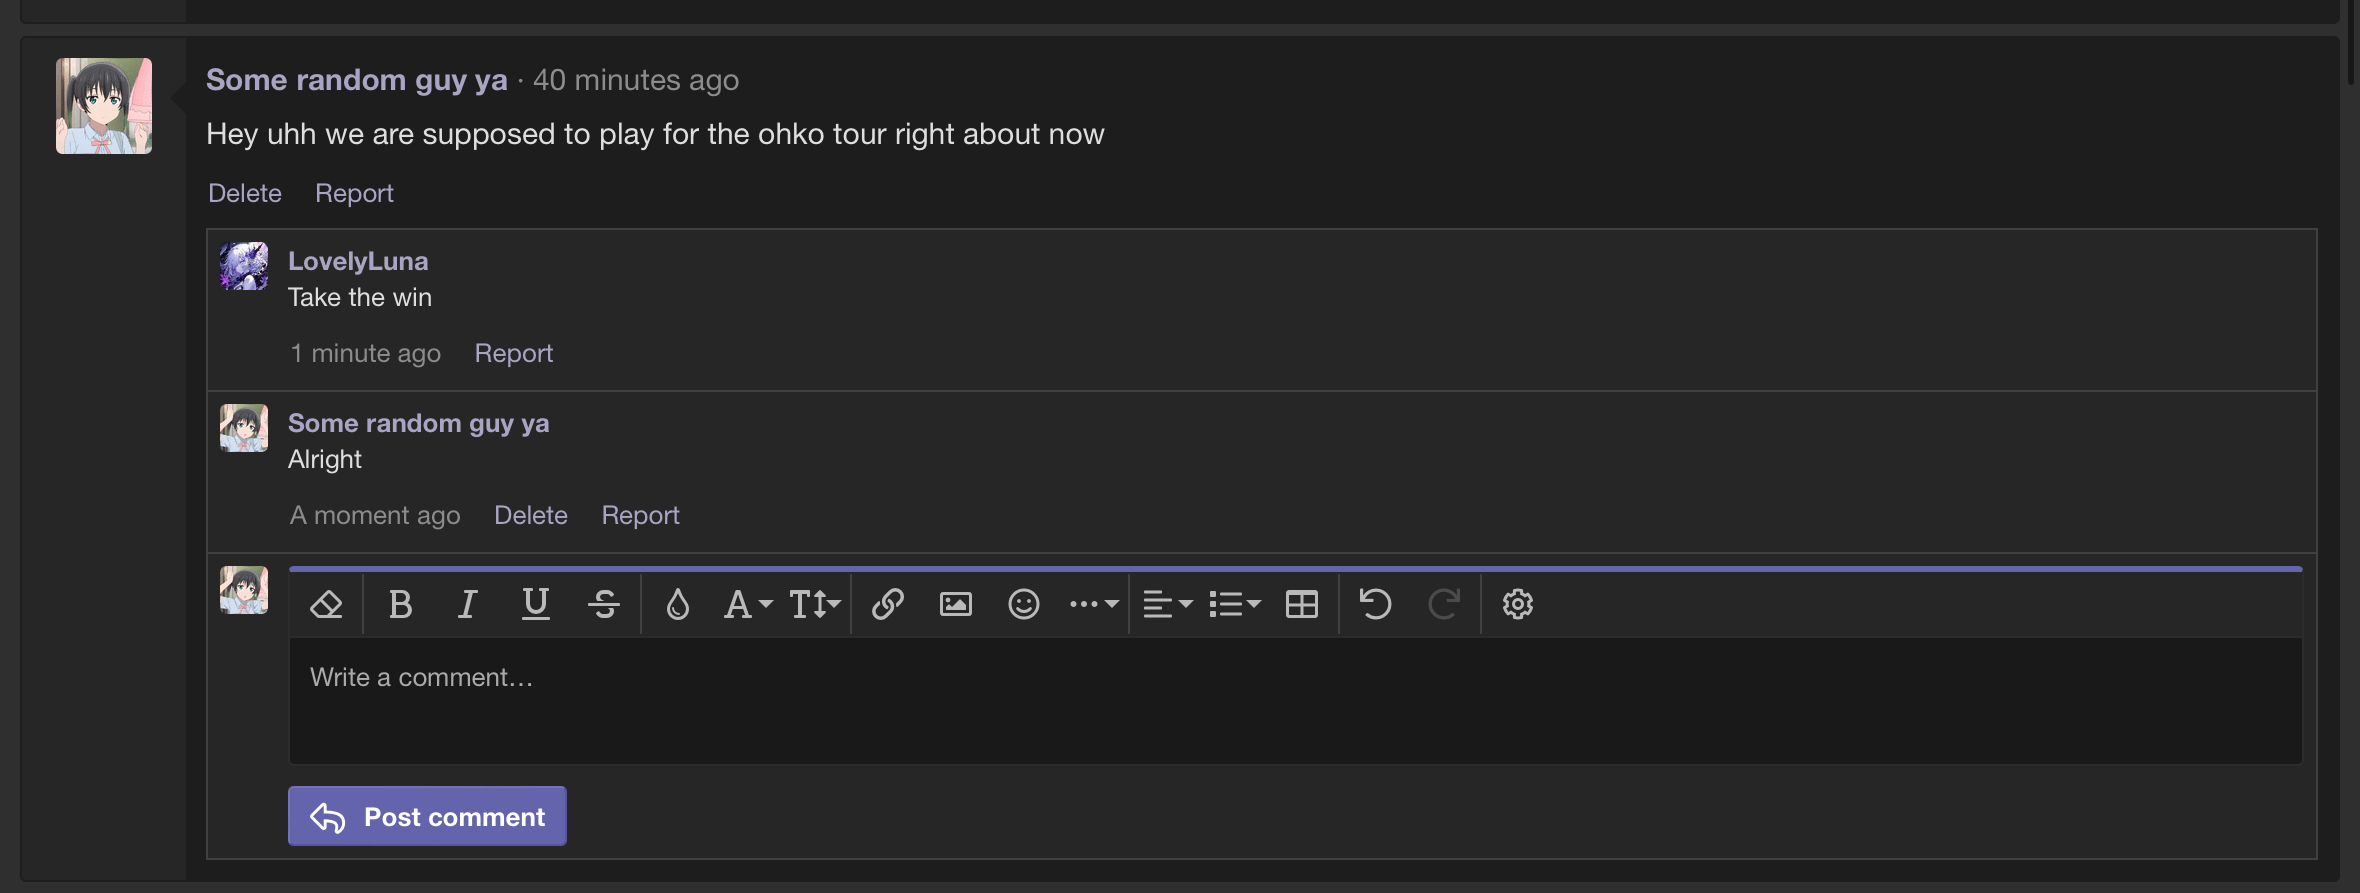Undo the last edit

(1376, 604)
